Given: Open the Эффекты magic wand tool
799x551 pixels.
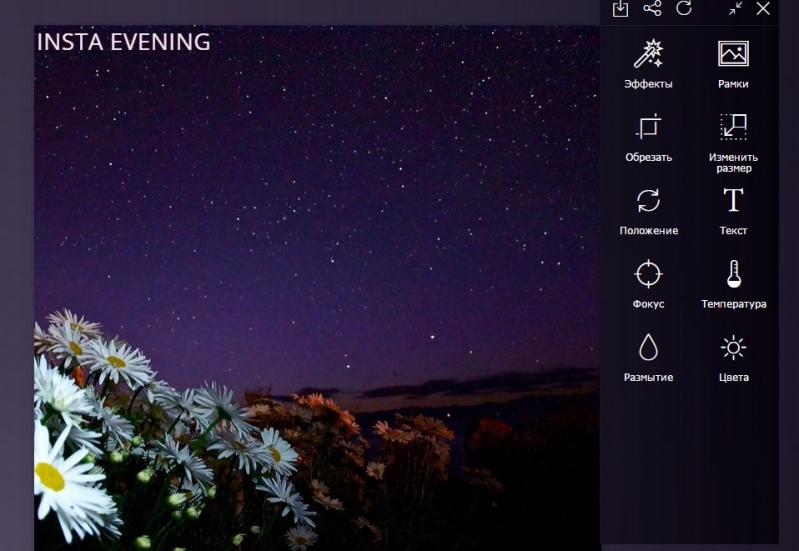Looking at the screenshot, I should click(648, 64).
